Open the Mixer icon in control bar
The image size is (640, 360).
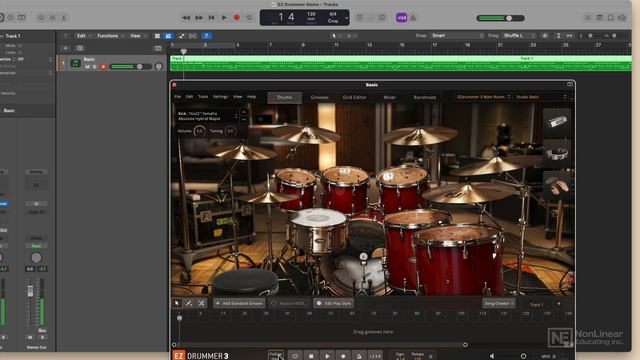point(52,18)
